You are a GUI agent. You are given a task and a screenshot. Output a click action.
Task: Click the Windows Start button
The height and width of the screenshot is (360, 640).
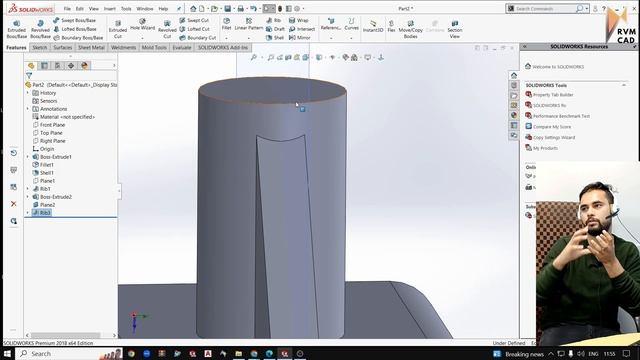coord(7,353)
